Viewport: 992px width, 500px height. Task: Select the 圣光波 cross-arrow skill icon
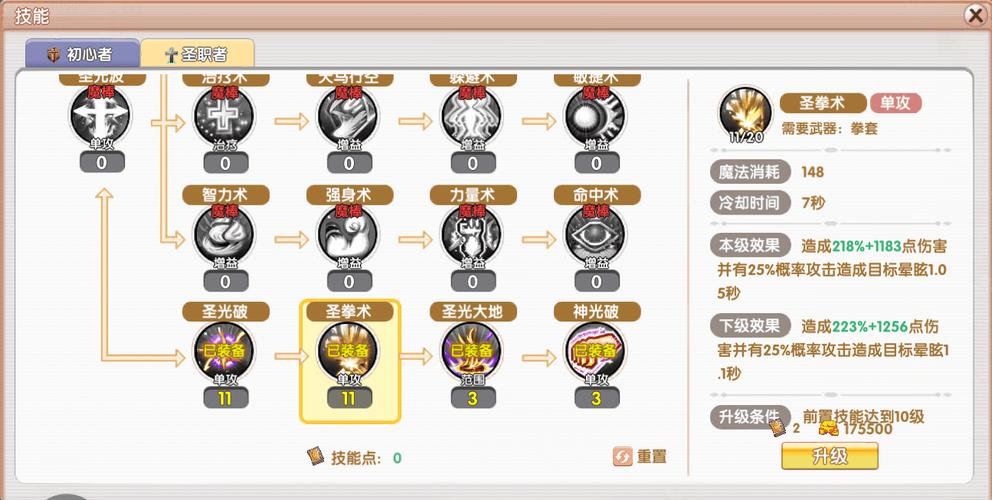pyautogui.click(x=101, y=118)
